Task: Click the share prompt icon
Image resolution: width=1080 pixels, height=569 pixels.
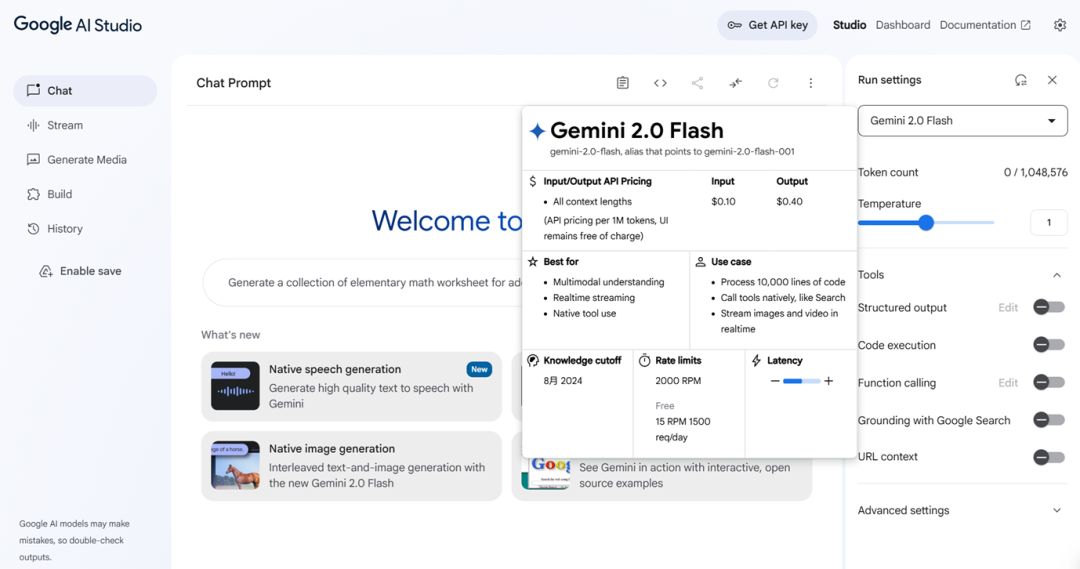Action: point(698,83)
